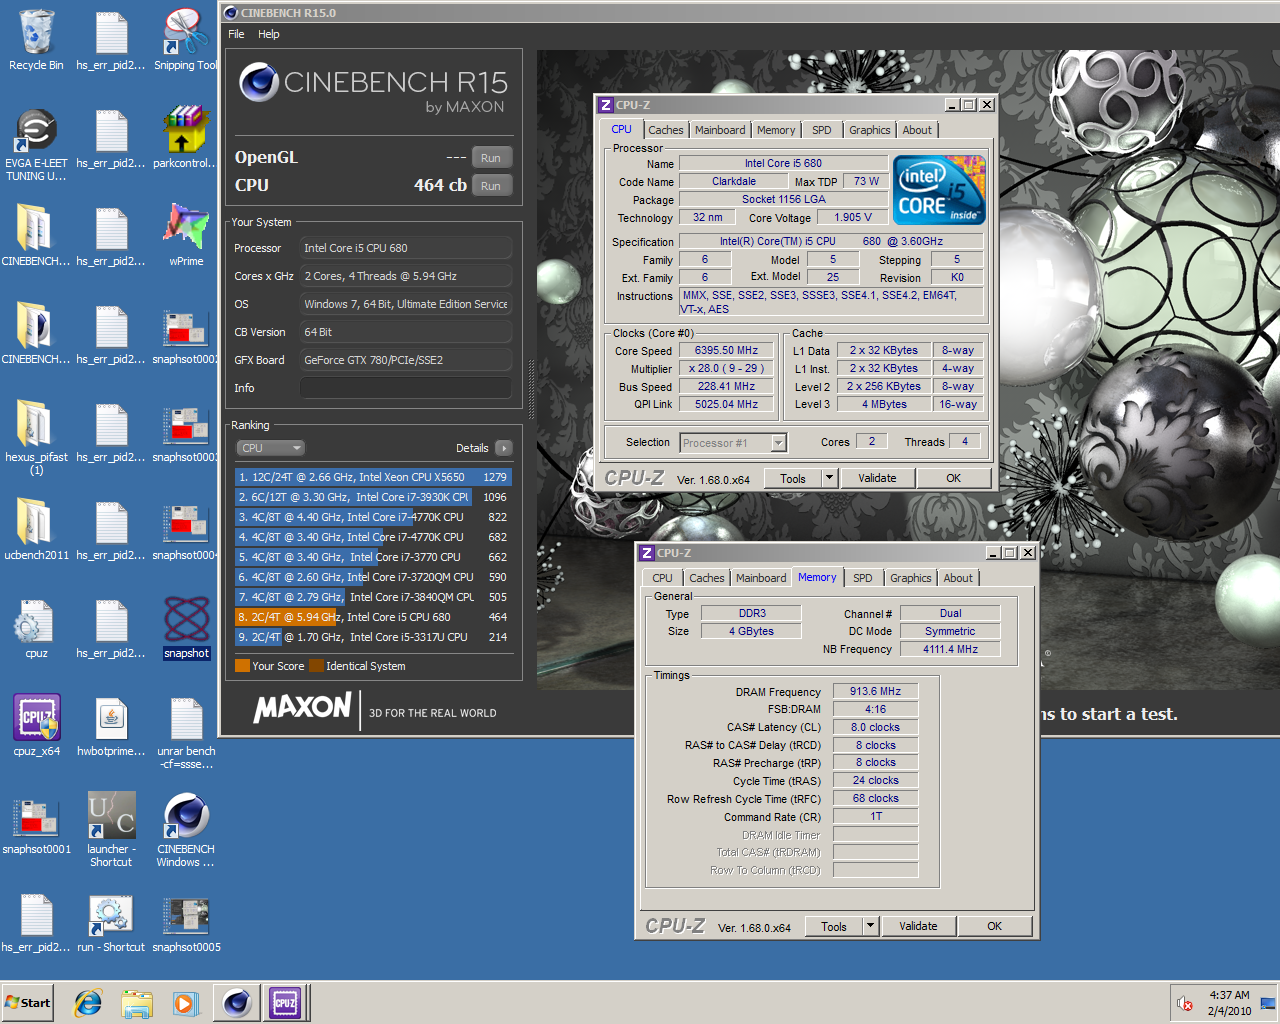
Task: Select the i7-3720QM ranking row
Action: pyautogui.click(x=373, y=577)
